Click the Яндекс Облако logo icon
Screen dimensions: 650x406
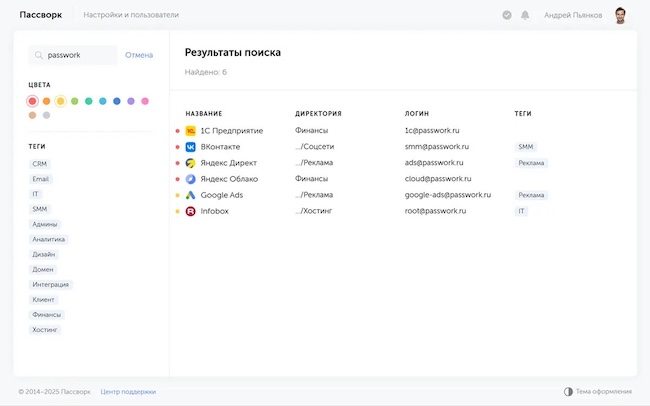pyautogui.click(x=190, y=179)
